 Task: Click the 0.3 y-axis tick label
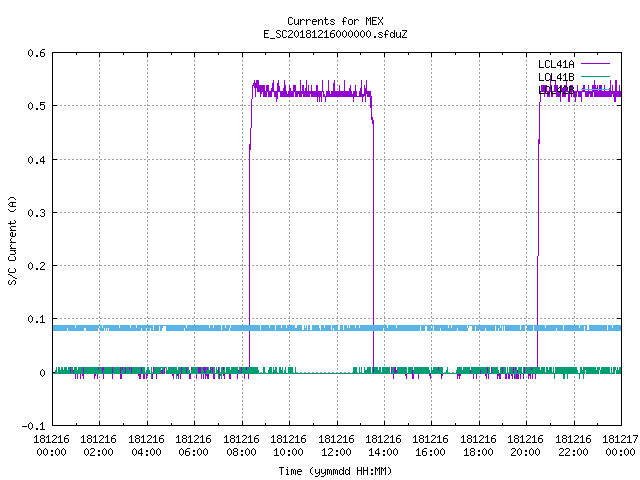point(36,213)
